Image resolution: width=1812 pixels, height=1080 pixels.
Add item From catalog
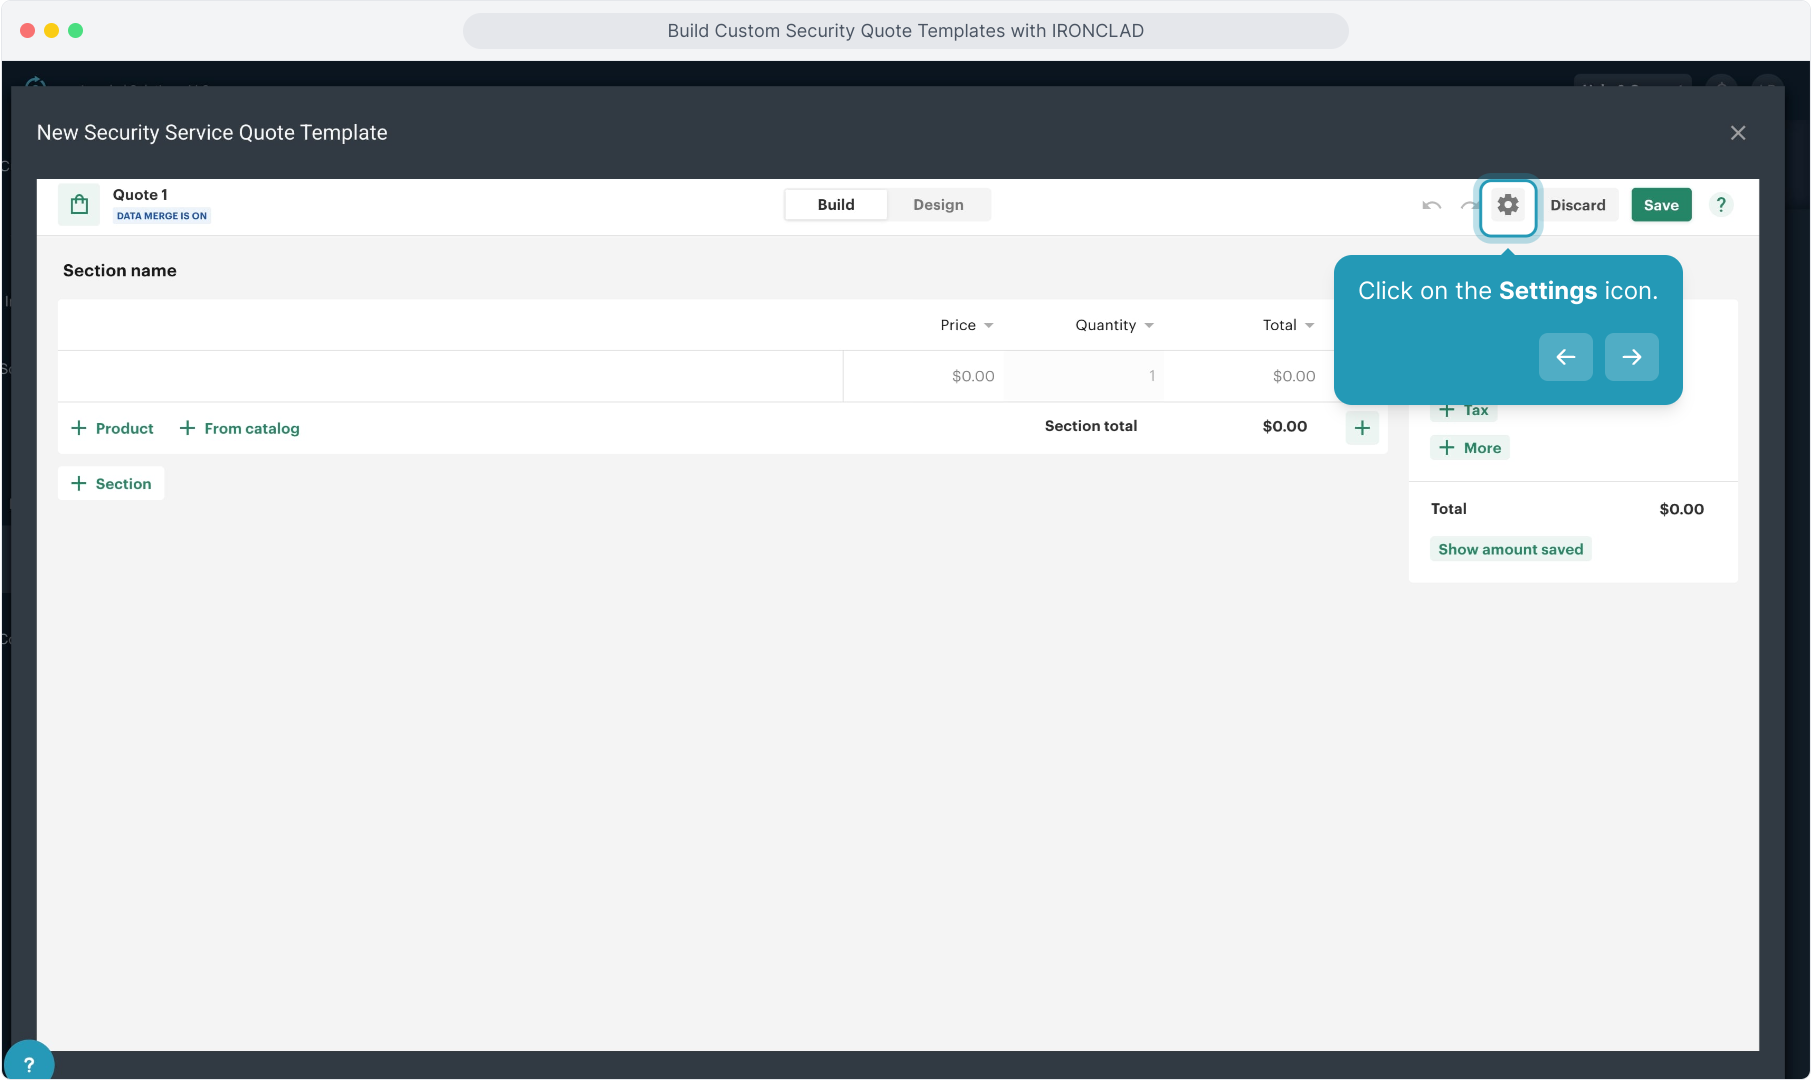coord(239,428)
